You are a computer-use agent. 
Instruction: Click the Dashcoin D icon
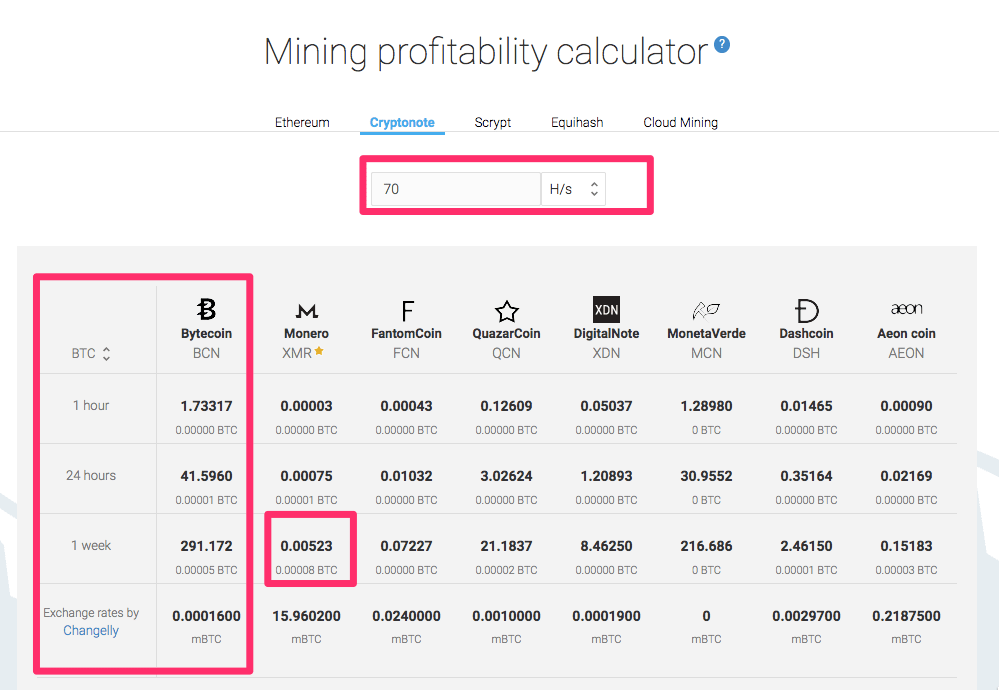pos(806,310)
